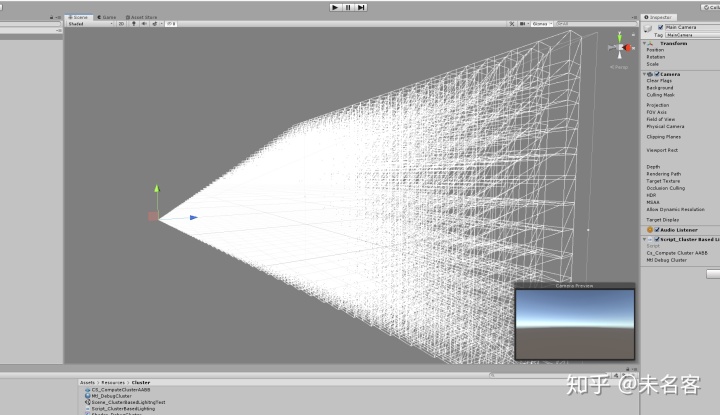Toggle the Camera component enabled checkbox
720x415 pixels.
(657, 74)
